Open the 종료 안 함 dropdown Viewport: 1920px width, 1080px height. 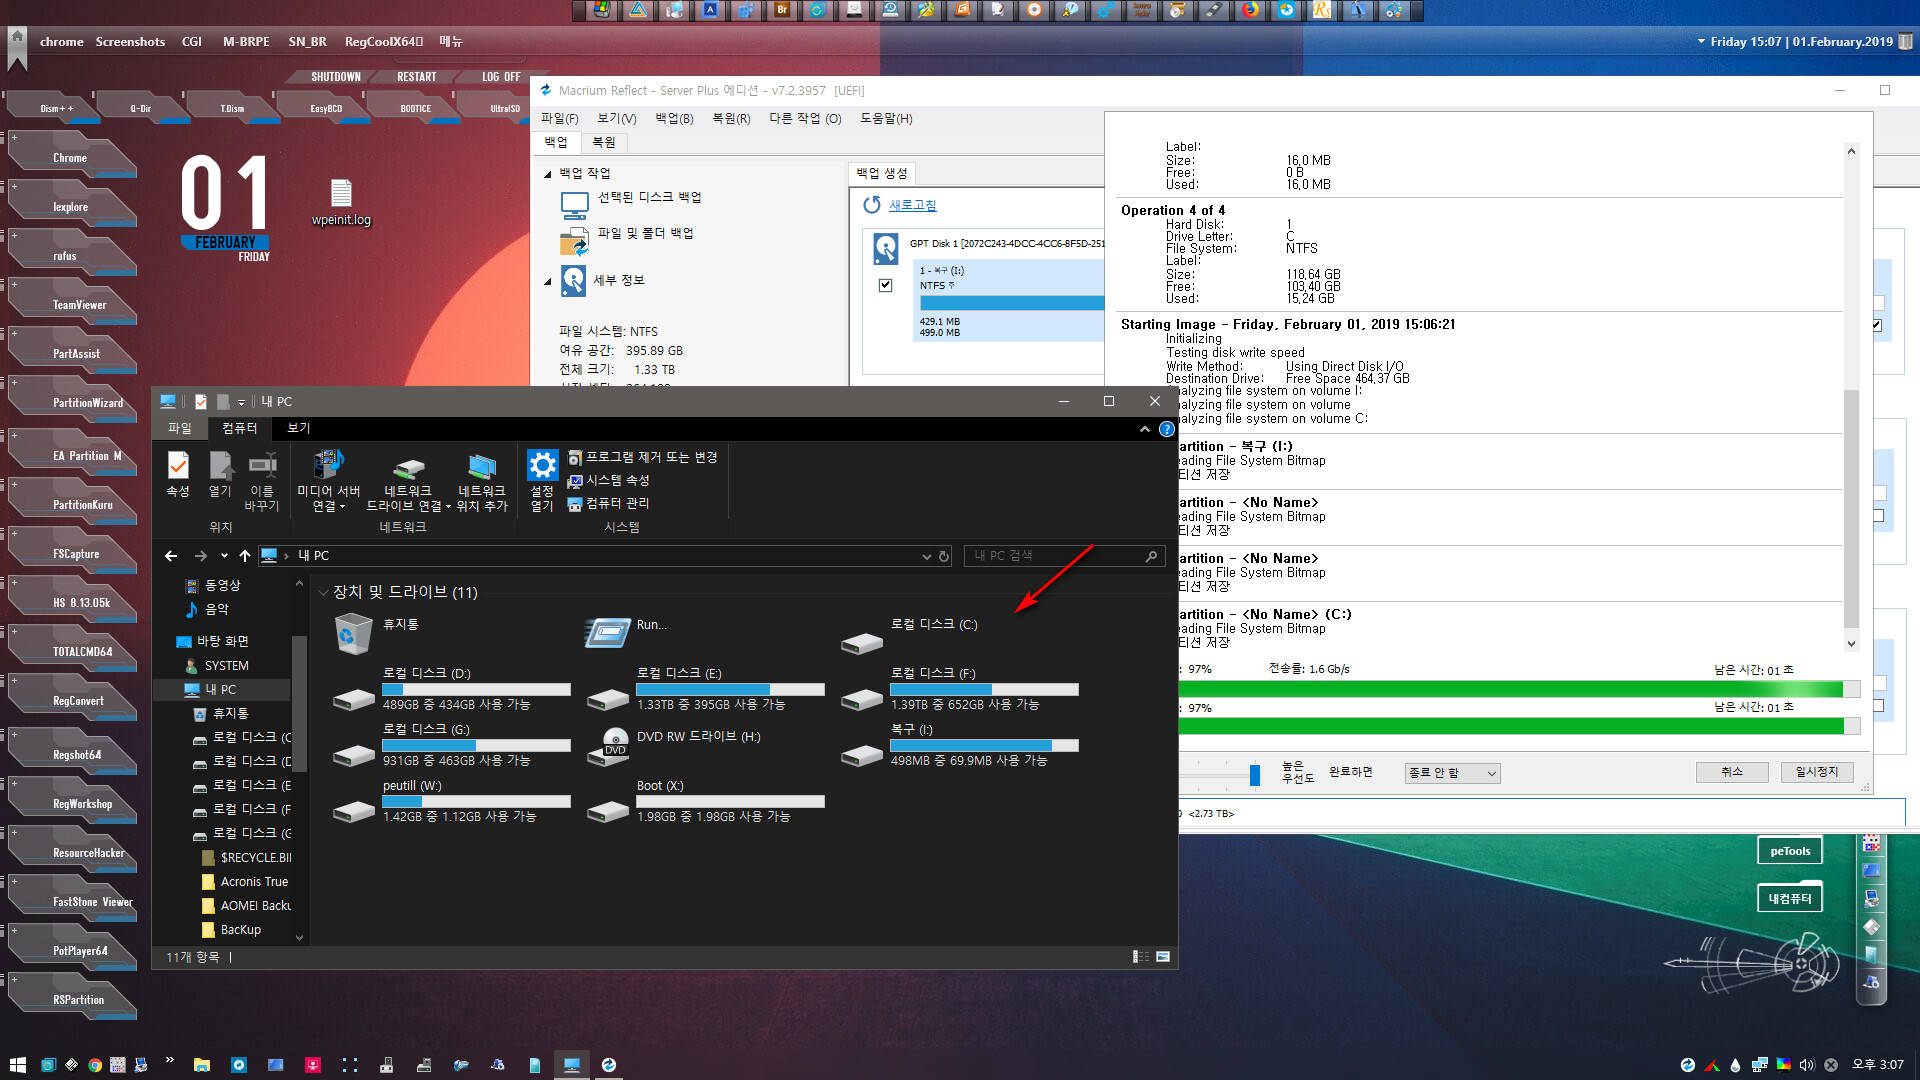1452,773
